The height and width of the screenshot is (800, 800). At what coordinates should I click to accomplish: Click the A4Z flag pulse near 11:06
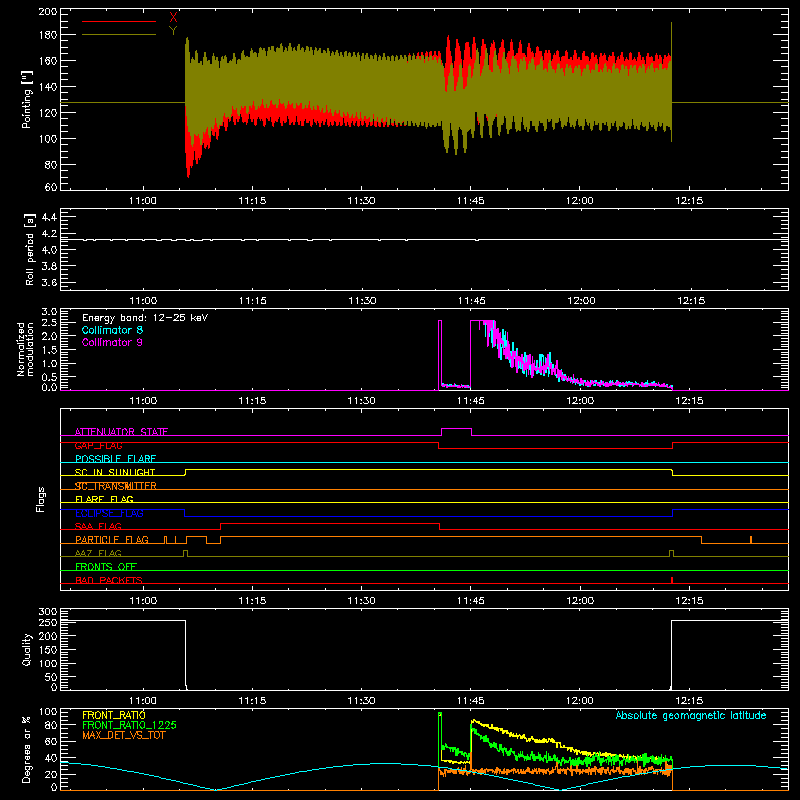point(185,553)
